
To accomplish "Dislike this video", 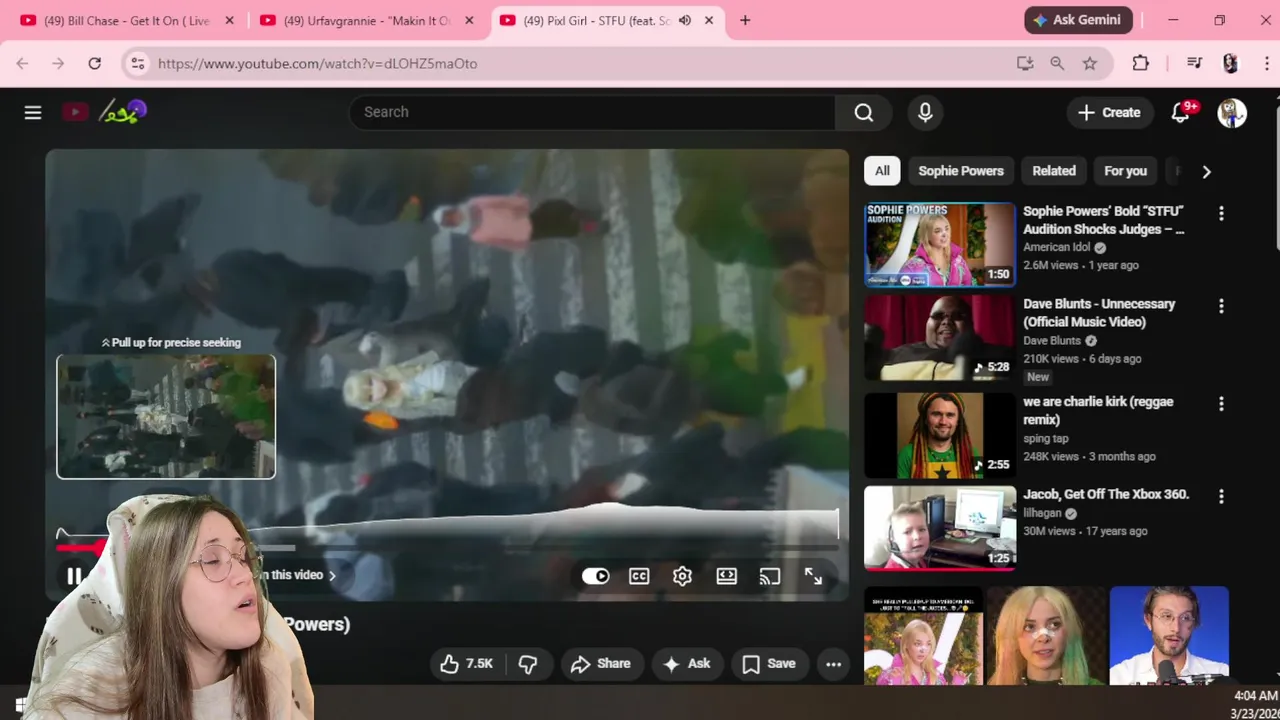I will pos(528,664).
